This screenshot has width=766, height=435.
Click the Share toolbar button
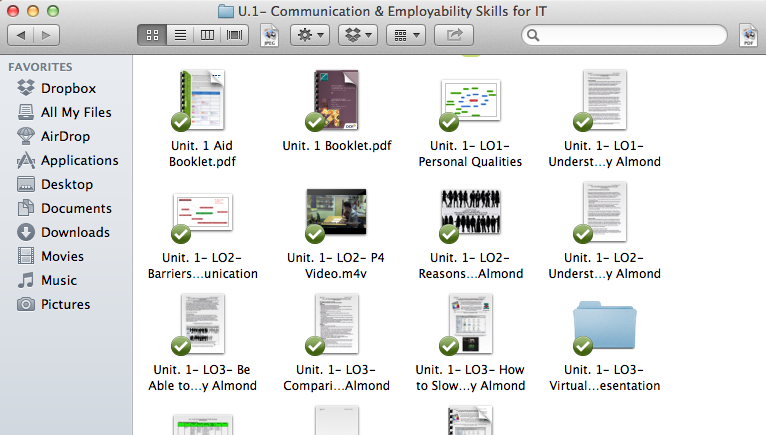click(454, 35)
